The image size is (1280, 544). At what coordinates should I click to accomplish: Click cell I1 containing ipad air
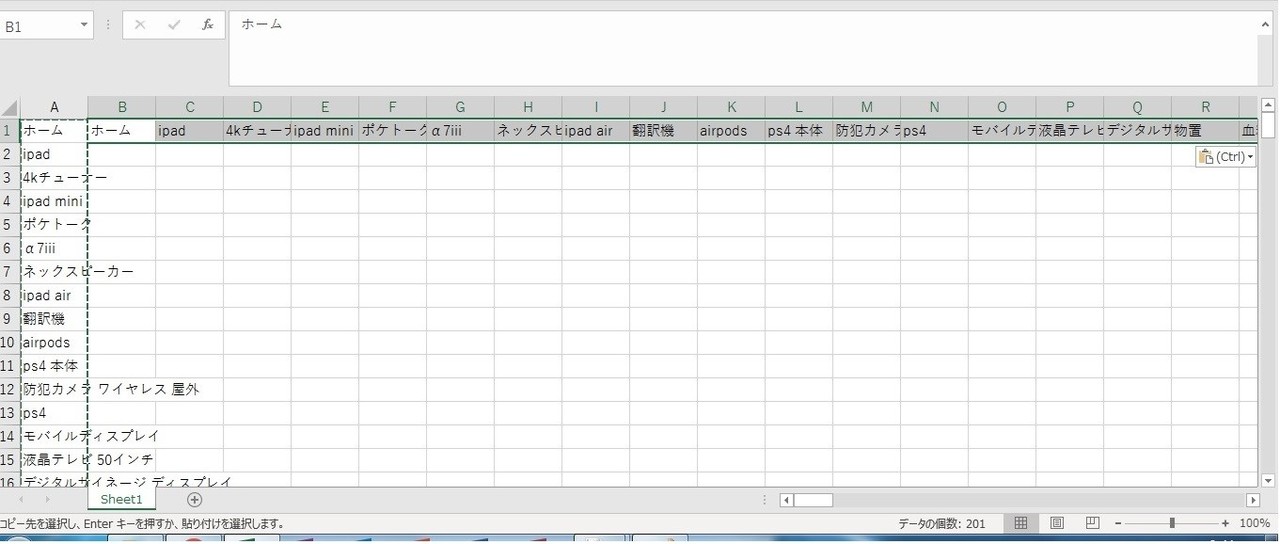596,131
